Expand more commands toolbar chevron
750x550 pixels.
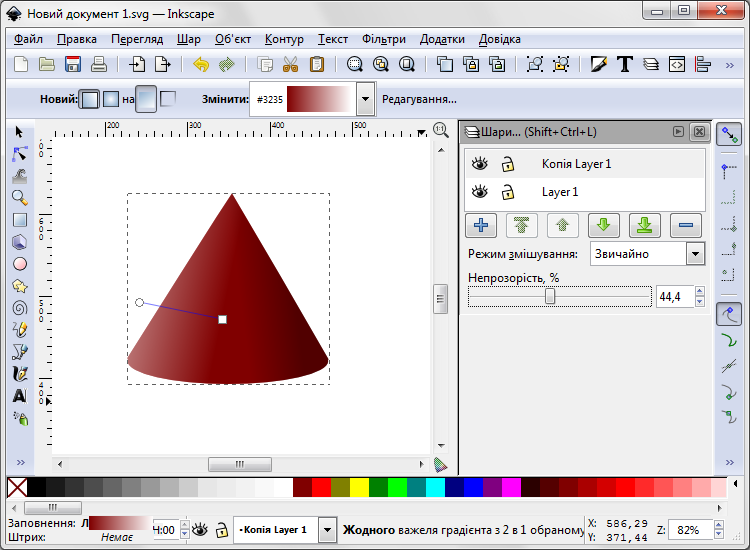point(729,65)
